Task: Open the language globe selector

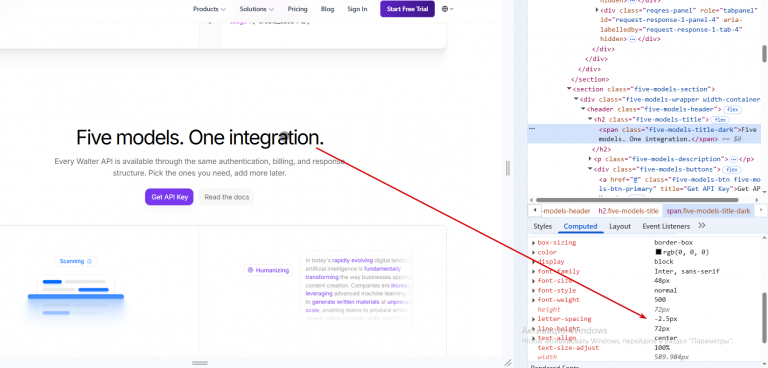Action: point(447,9)
